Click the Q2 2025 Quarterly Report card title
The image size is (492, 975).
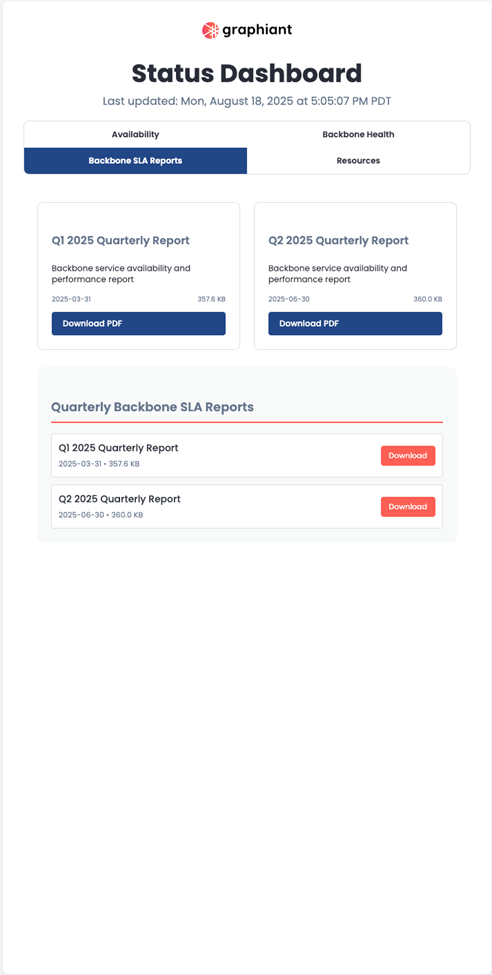pos(338,241)
